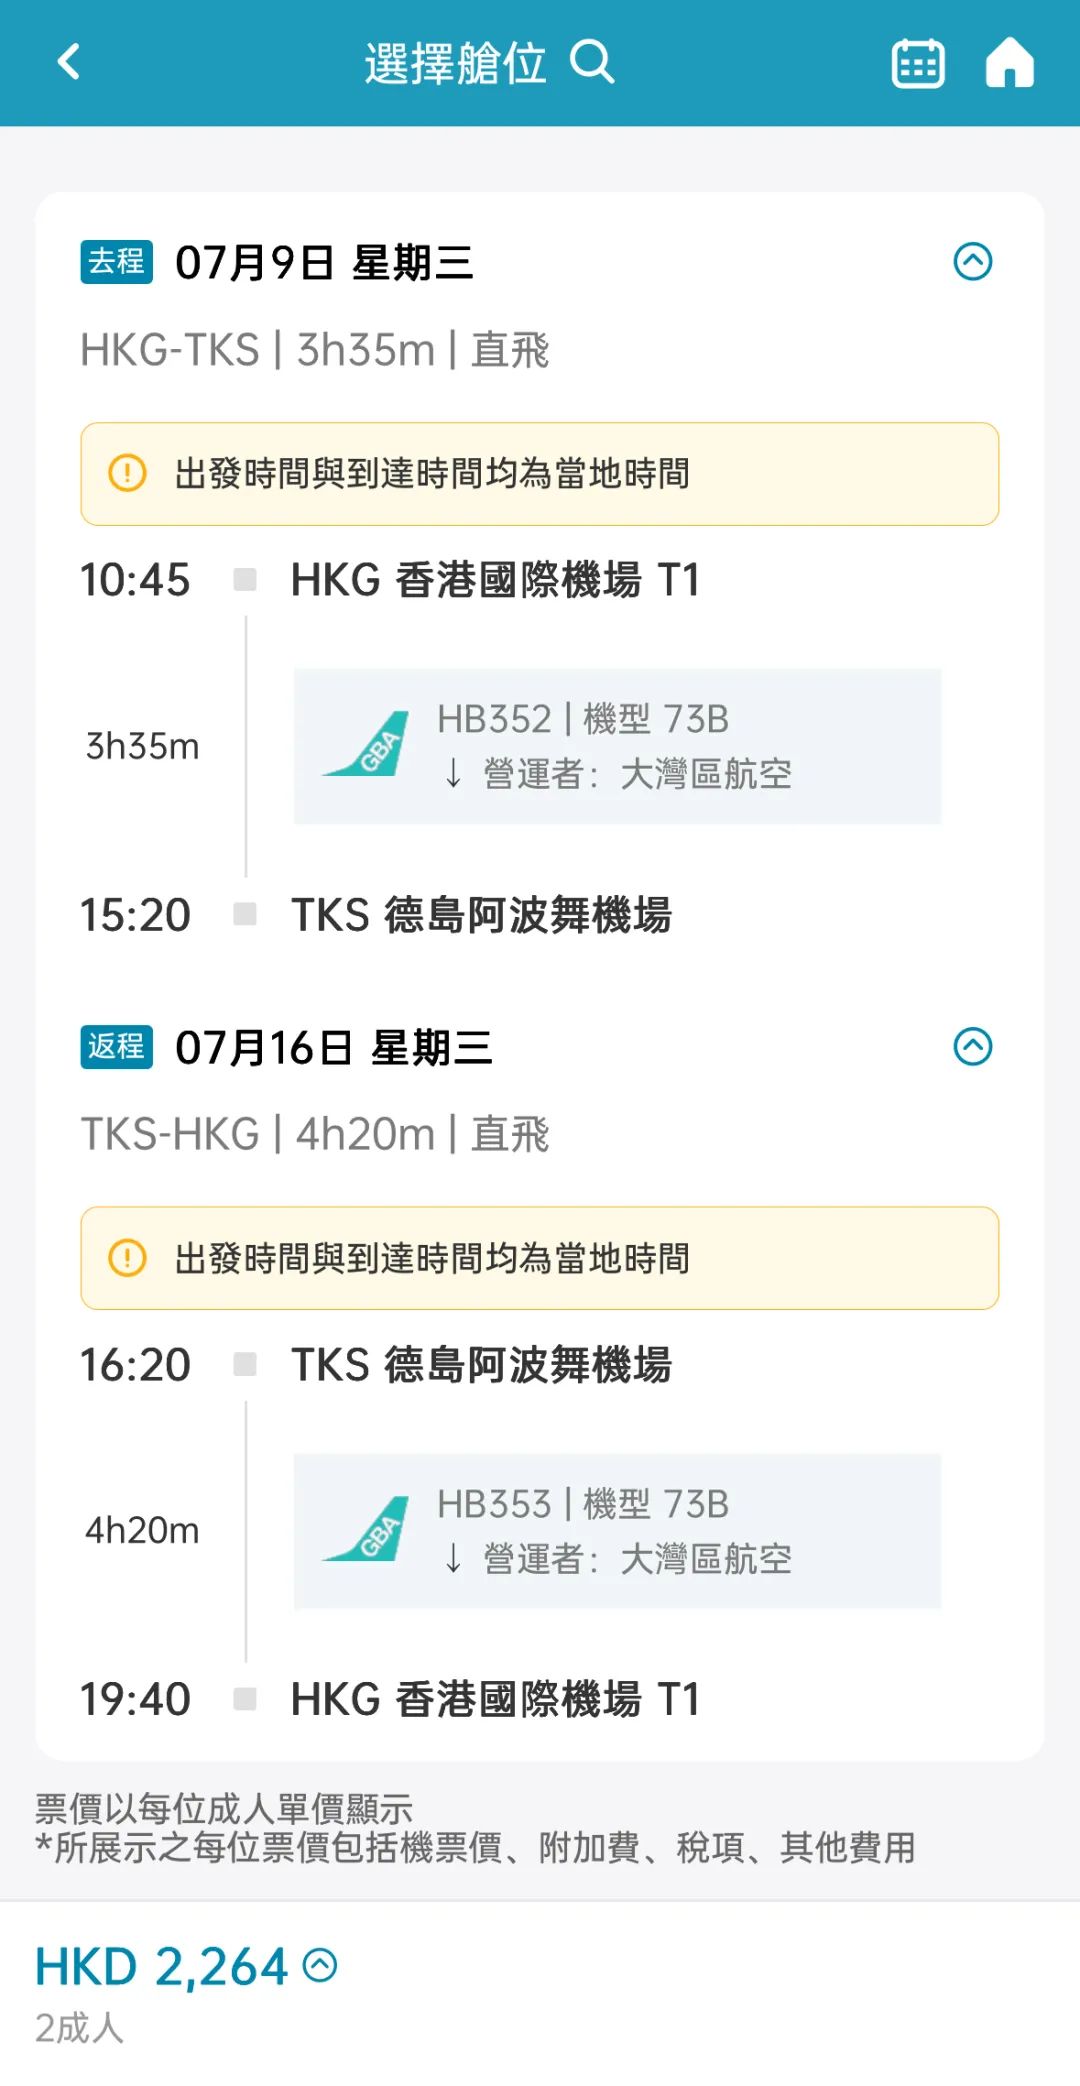This screenshot has width=1080, height=2086.
Task: Tap warning icon in outbound local-time notice
Action: click(x=127, y=473)
